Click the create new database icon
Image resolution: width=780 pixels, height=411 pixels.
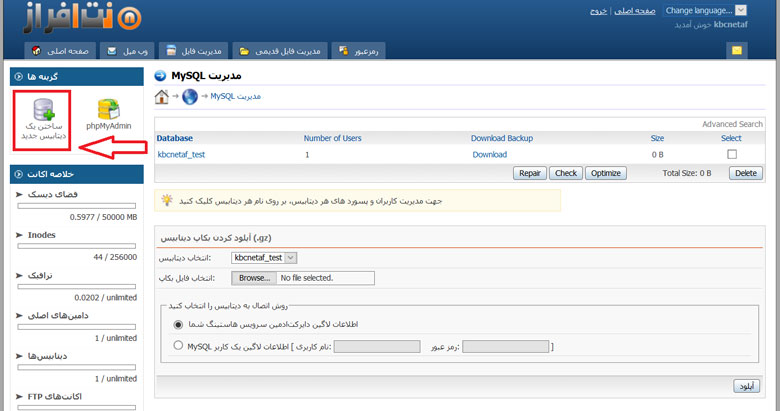coord(44,110)
